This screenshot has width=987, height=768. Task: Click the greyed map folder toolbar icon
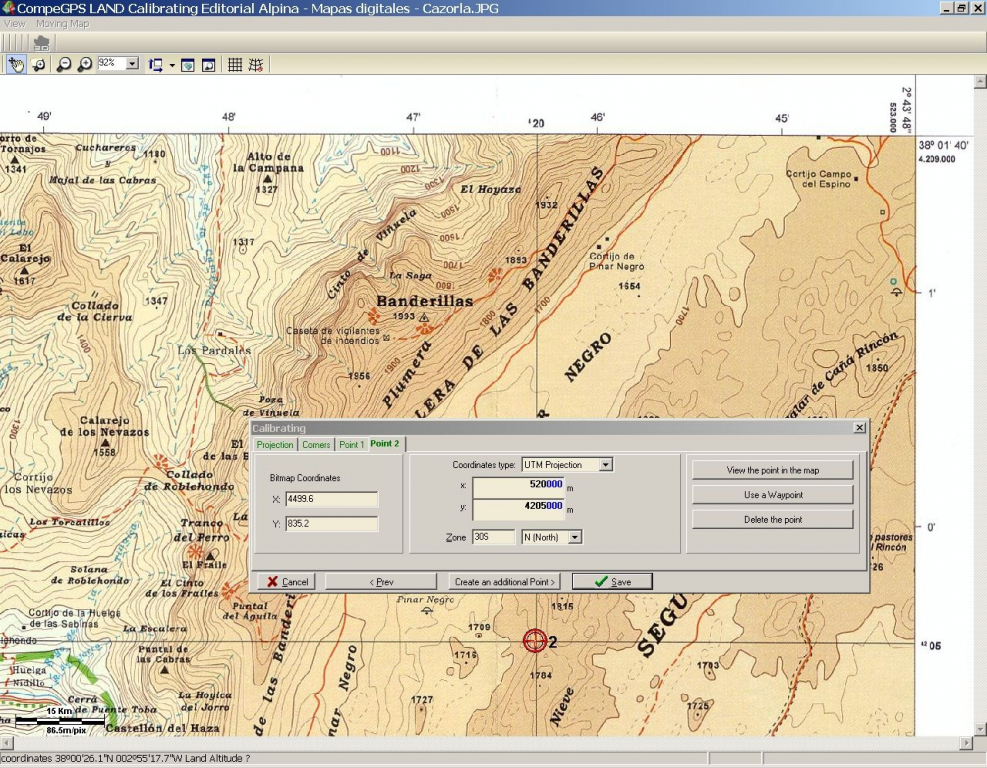[42, 43]
